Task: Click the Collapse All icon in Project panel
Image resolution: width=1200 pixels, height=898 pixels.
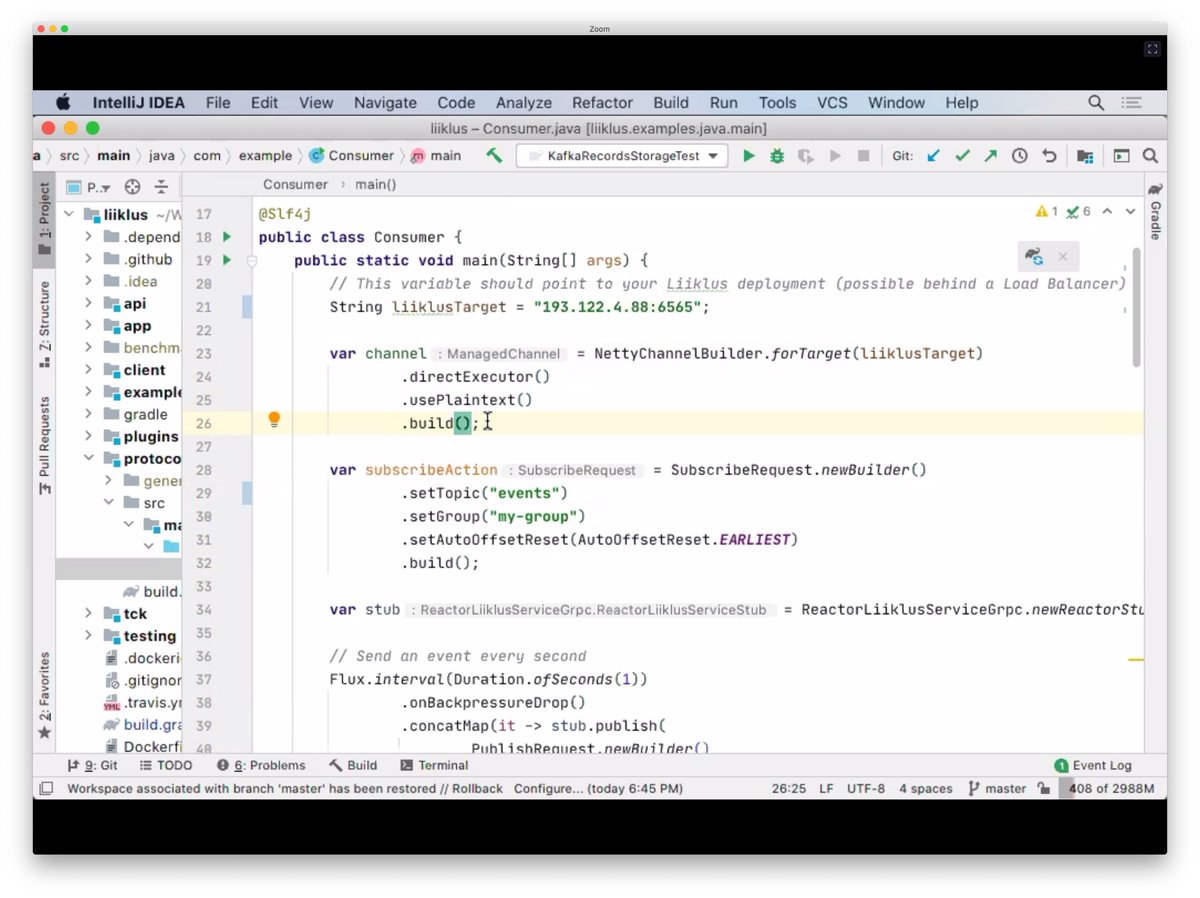Action: point(161,187)
